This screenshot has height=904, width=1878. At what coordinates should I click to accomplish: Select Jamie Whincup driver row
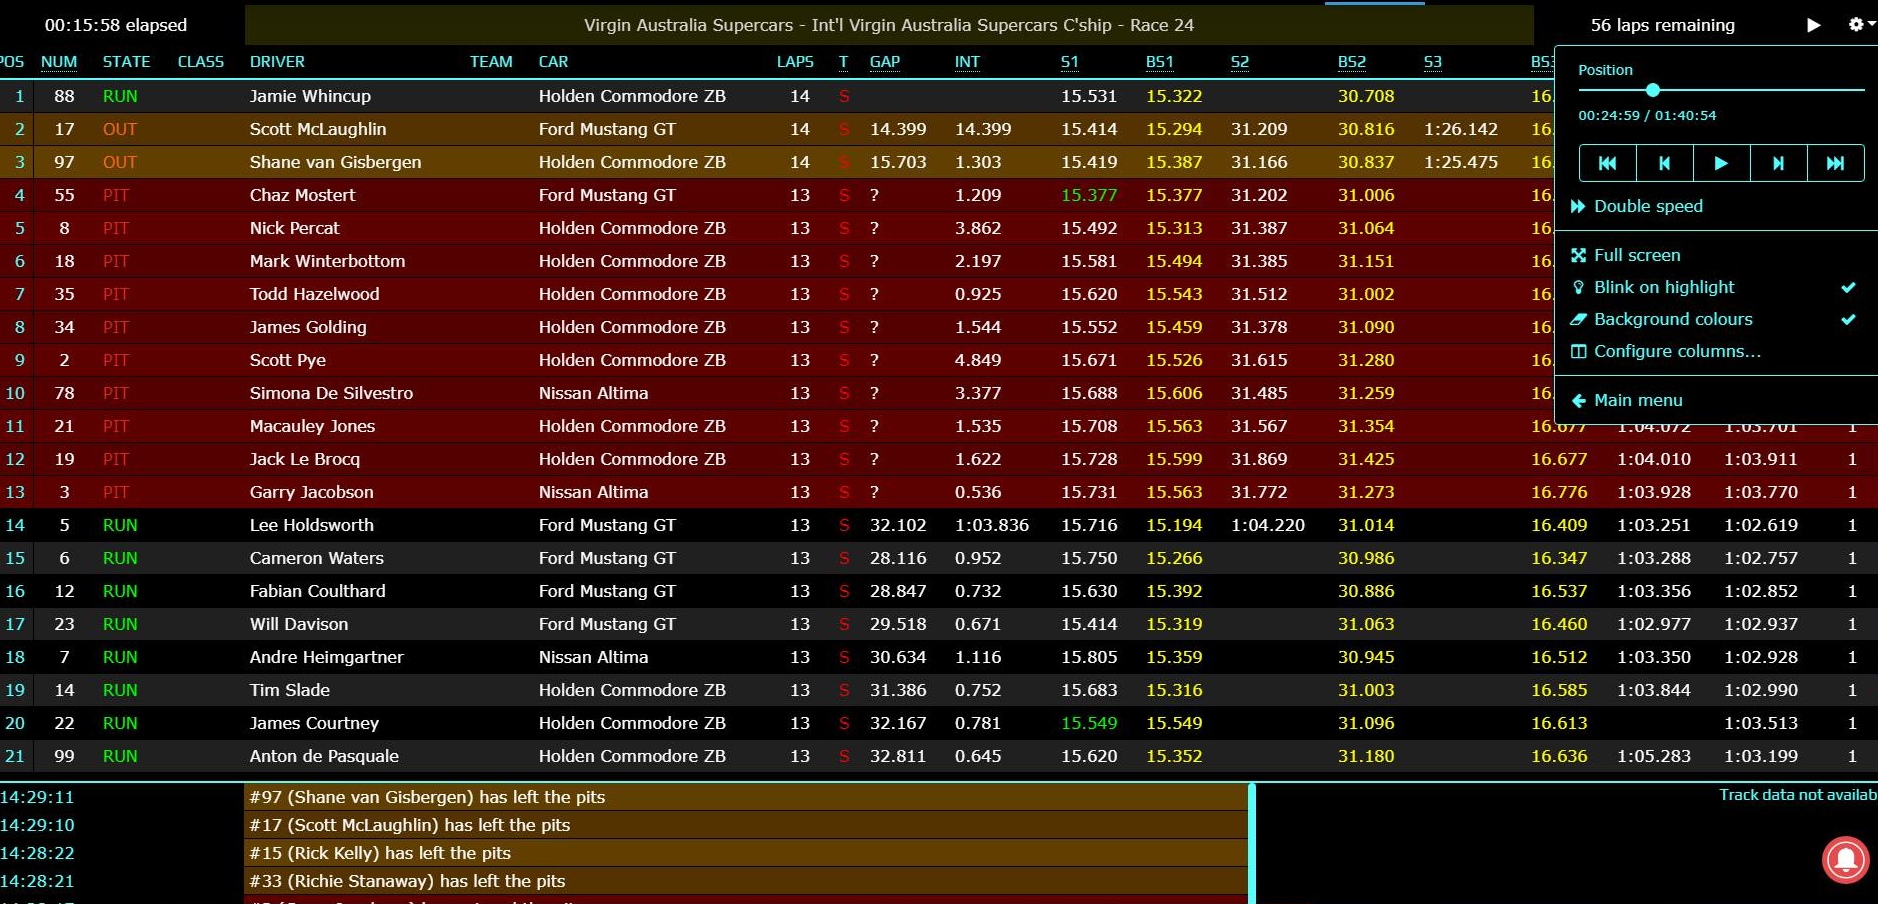pyautogui.click(x=776, y=96)
